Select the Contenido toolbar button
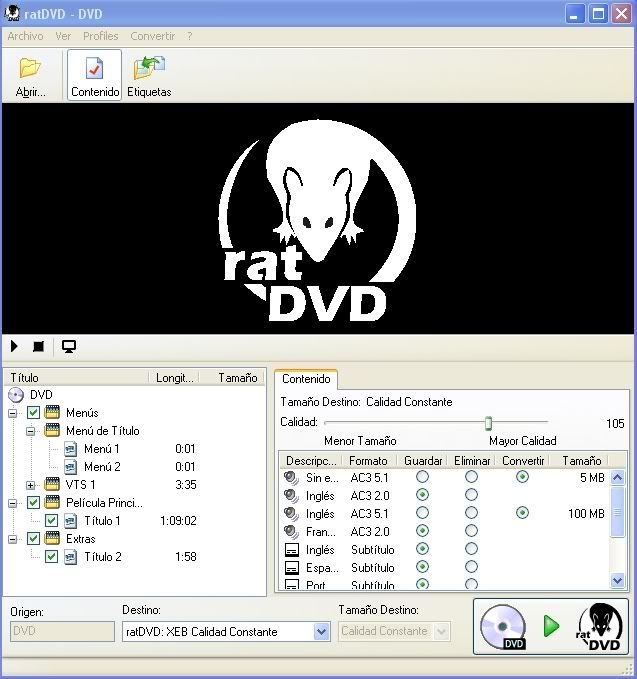The height and width of the screenshot is (679, 637). click(95, 76)
